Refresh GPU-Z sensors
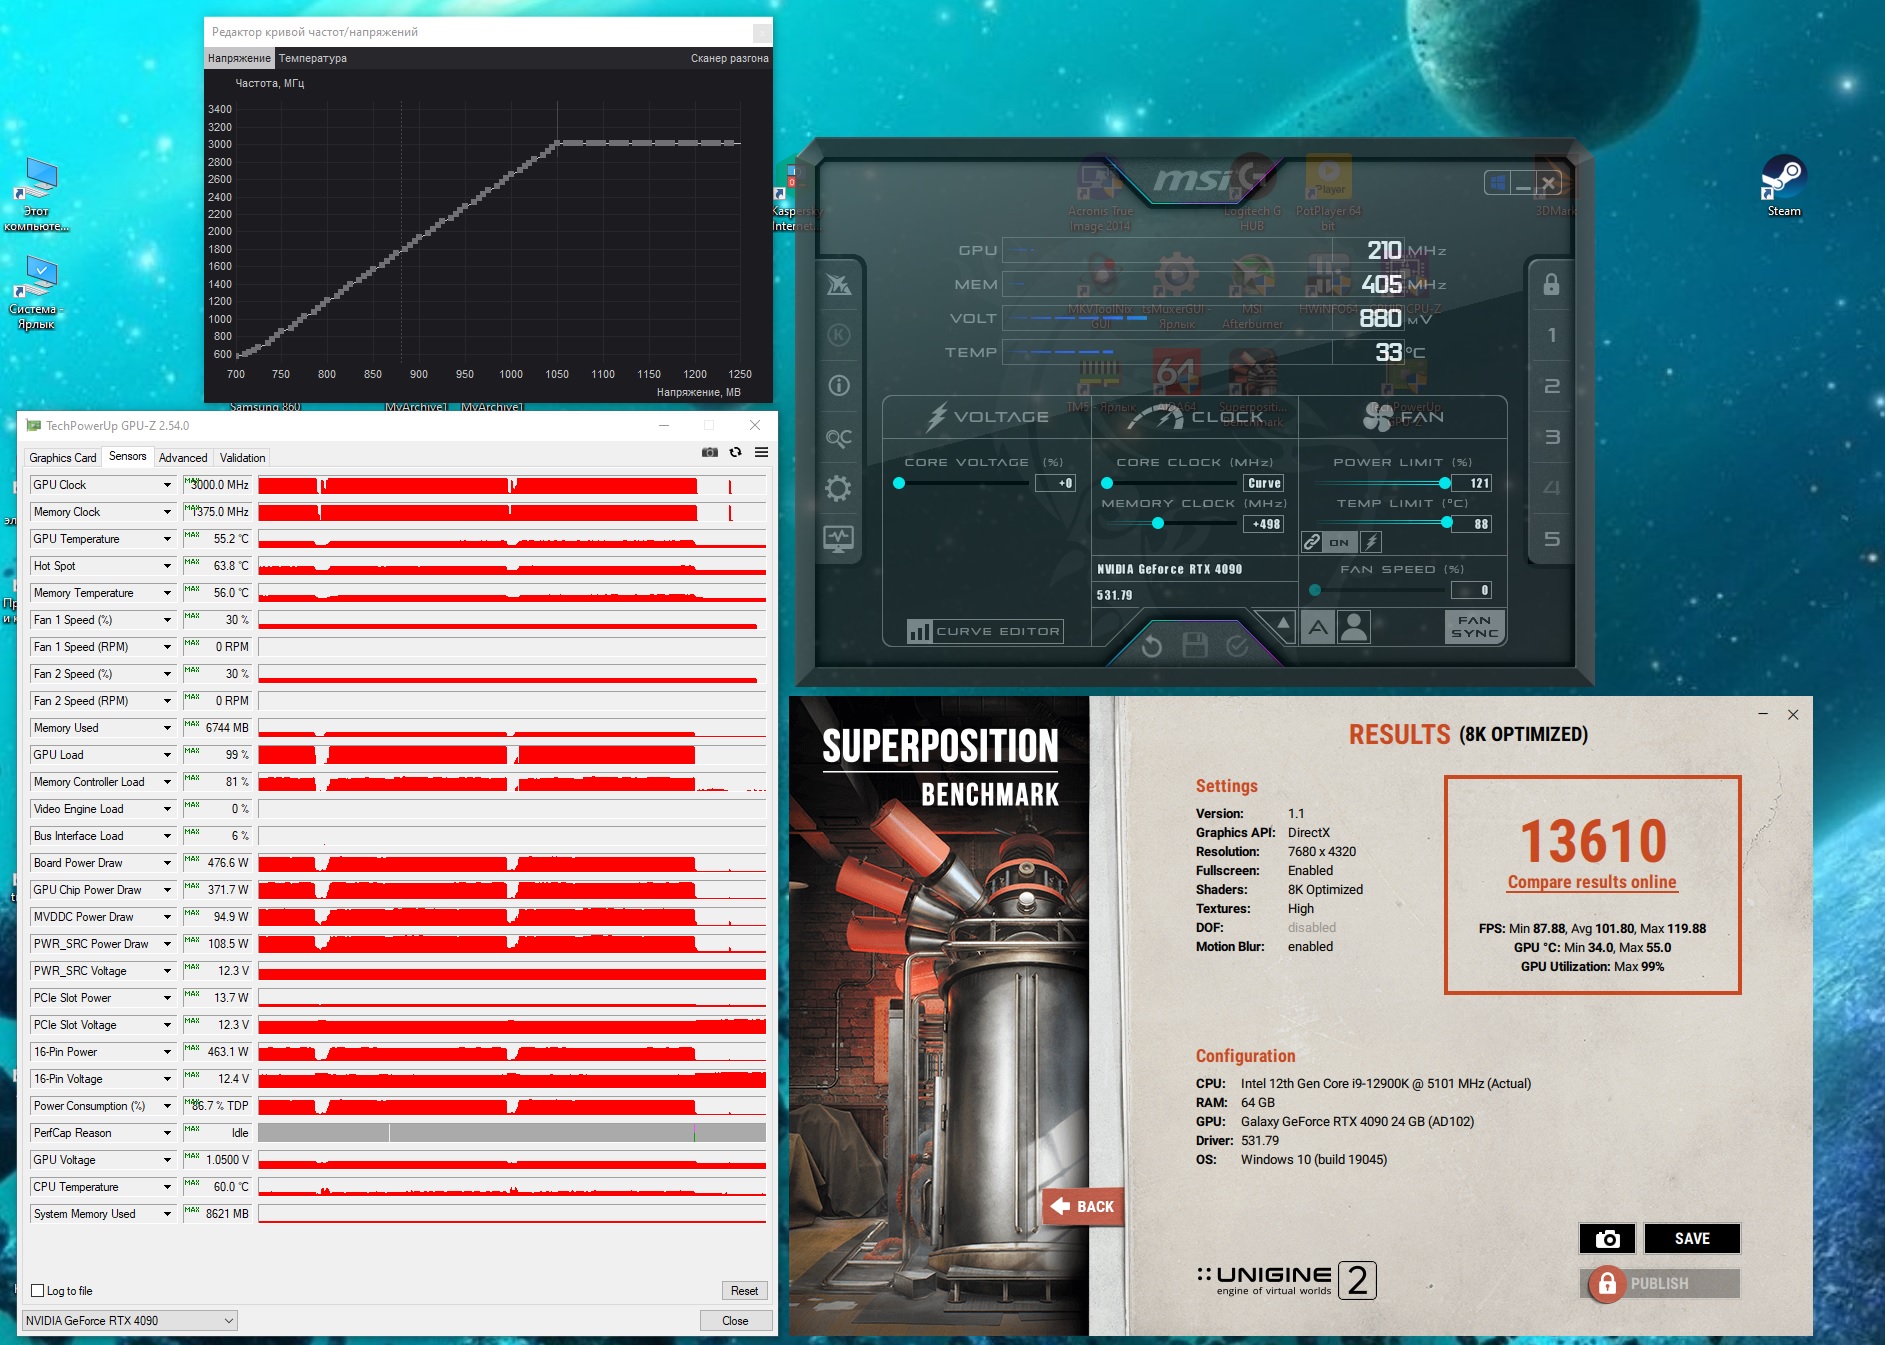1885x1345 pixels. click(x=736, y=452)
